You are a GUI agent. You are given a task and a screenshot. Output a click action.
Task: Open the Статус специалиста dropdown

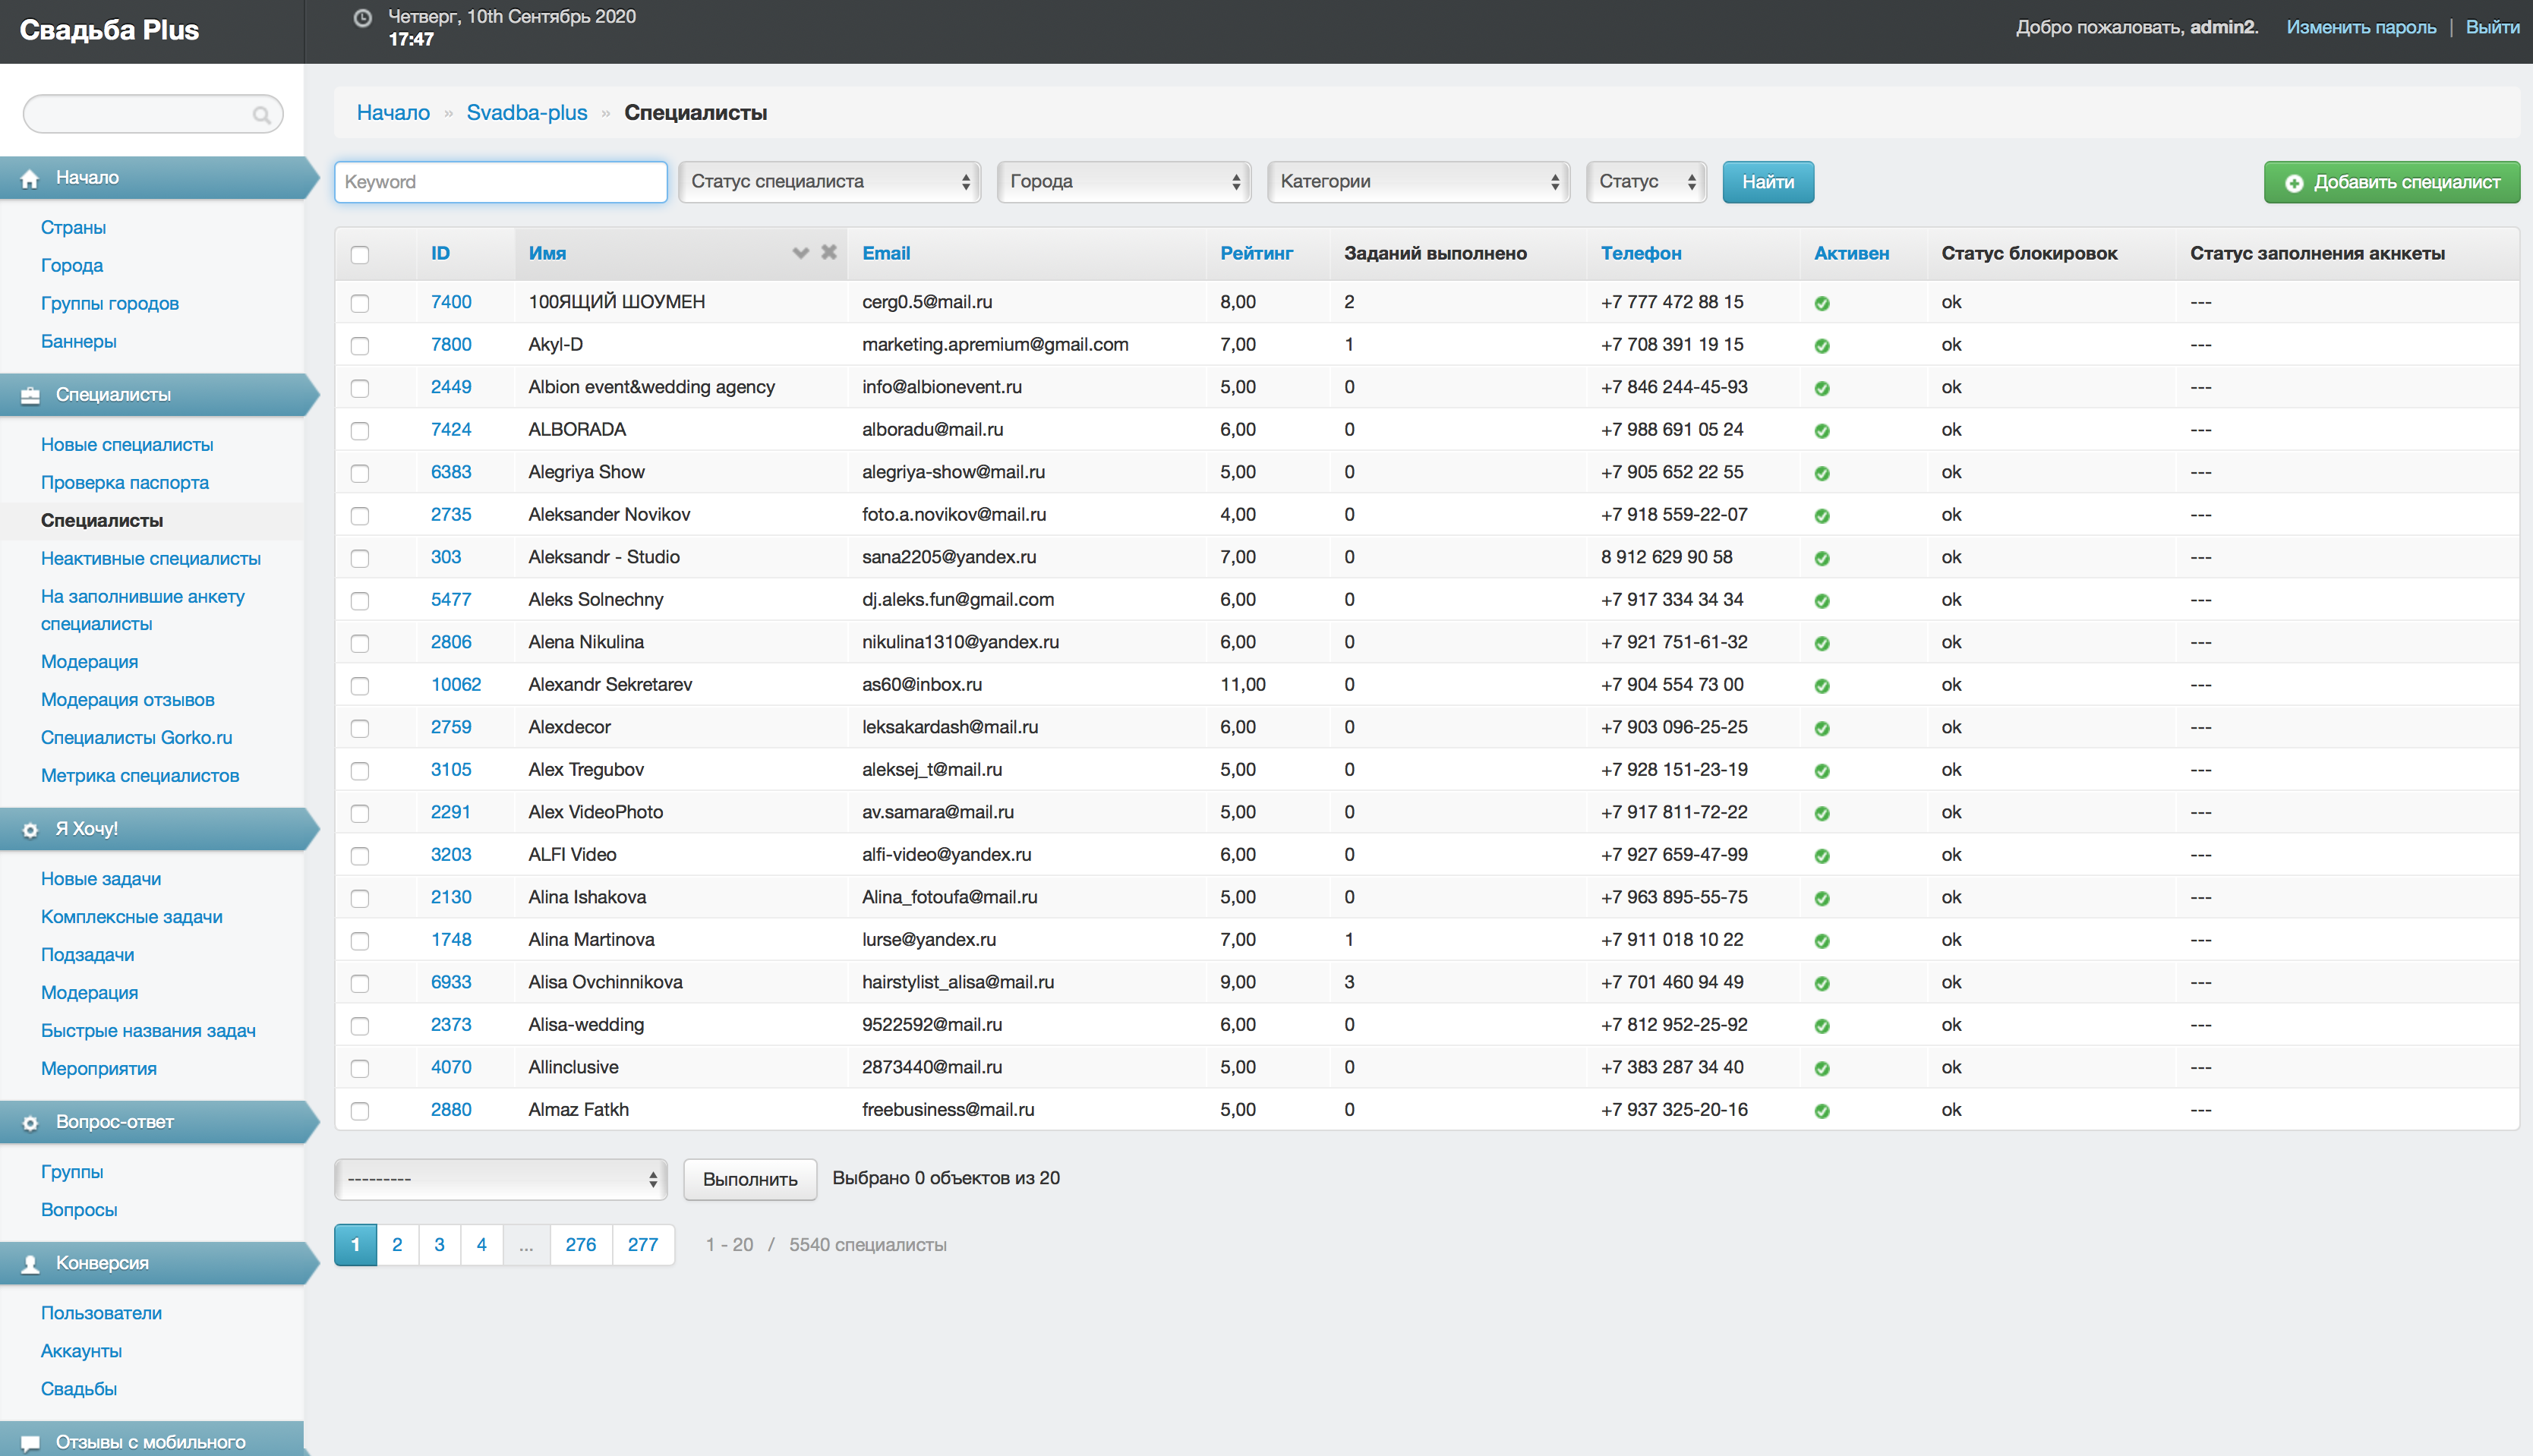coord(829,182)
